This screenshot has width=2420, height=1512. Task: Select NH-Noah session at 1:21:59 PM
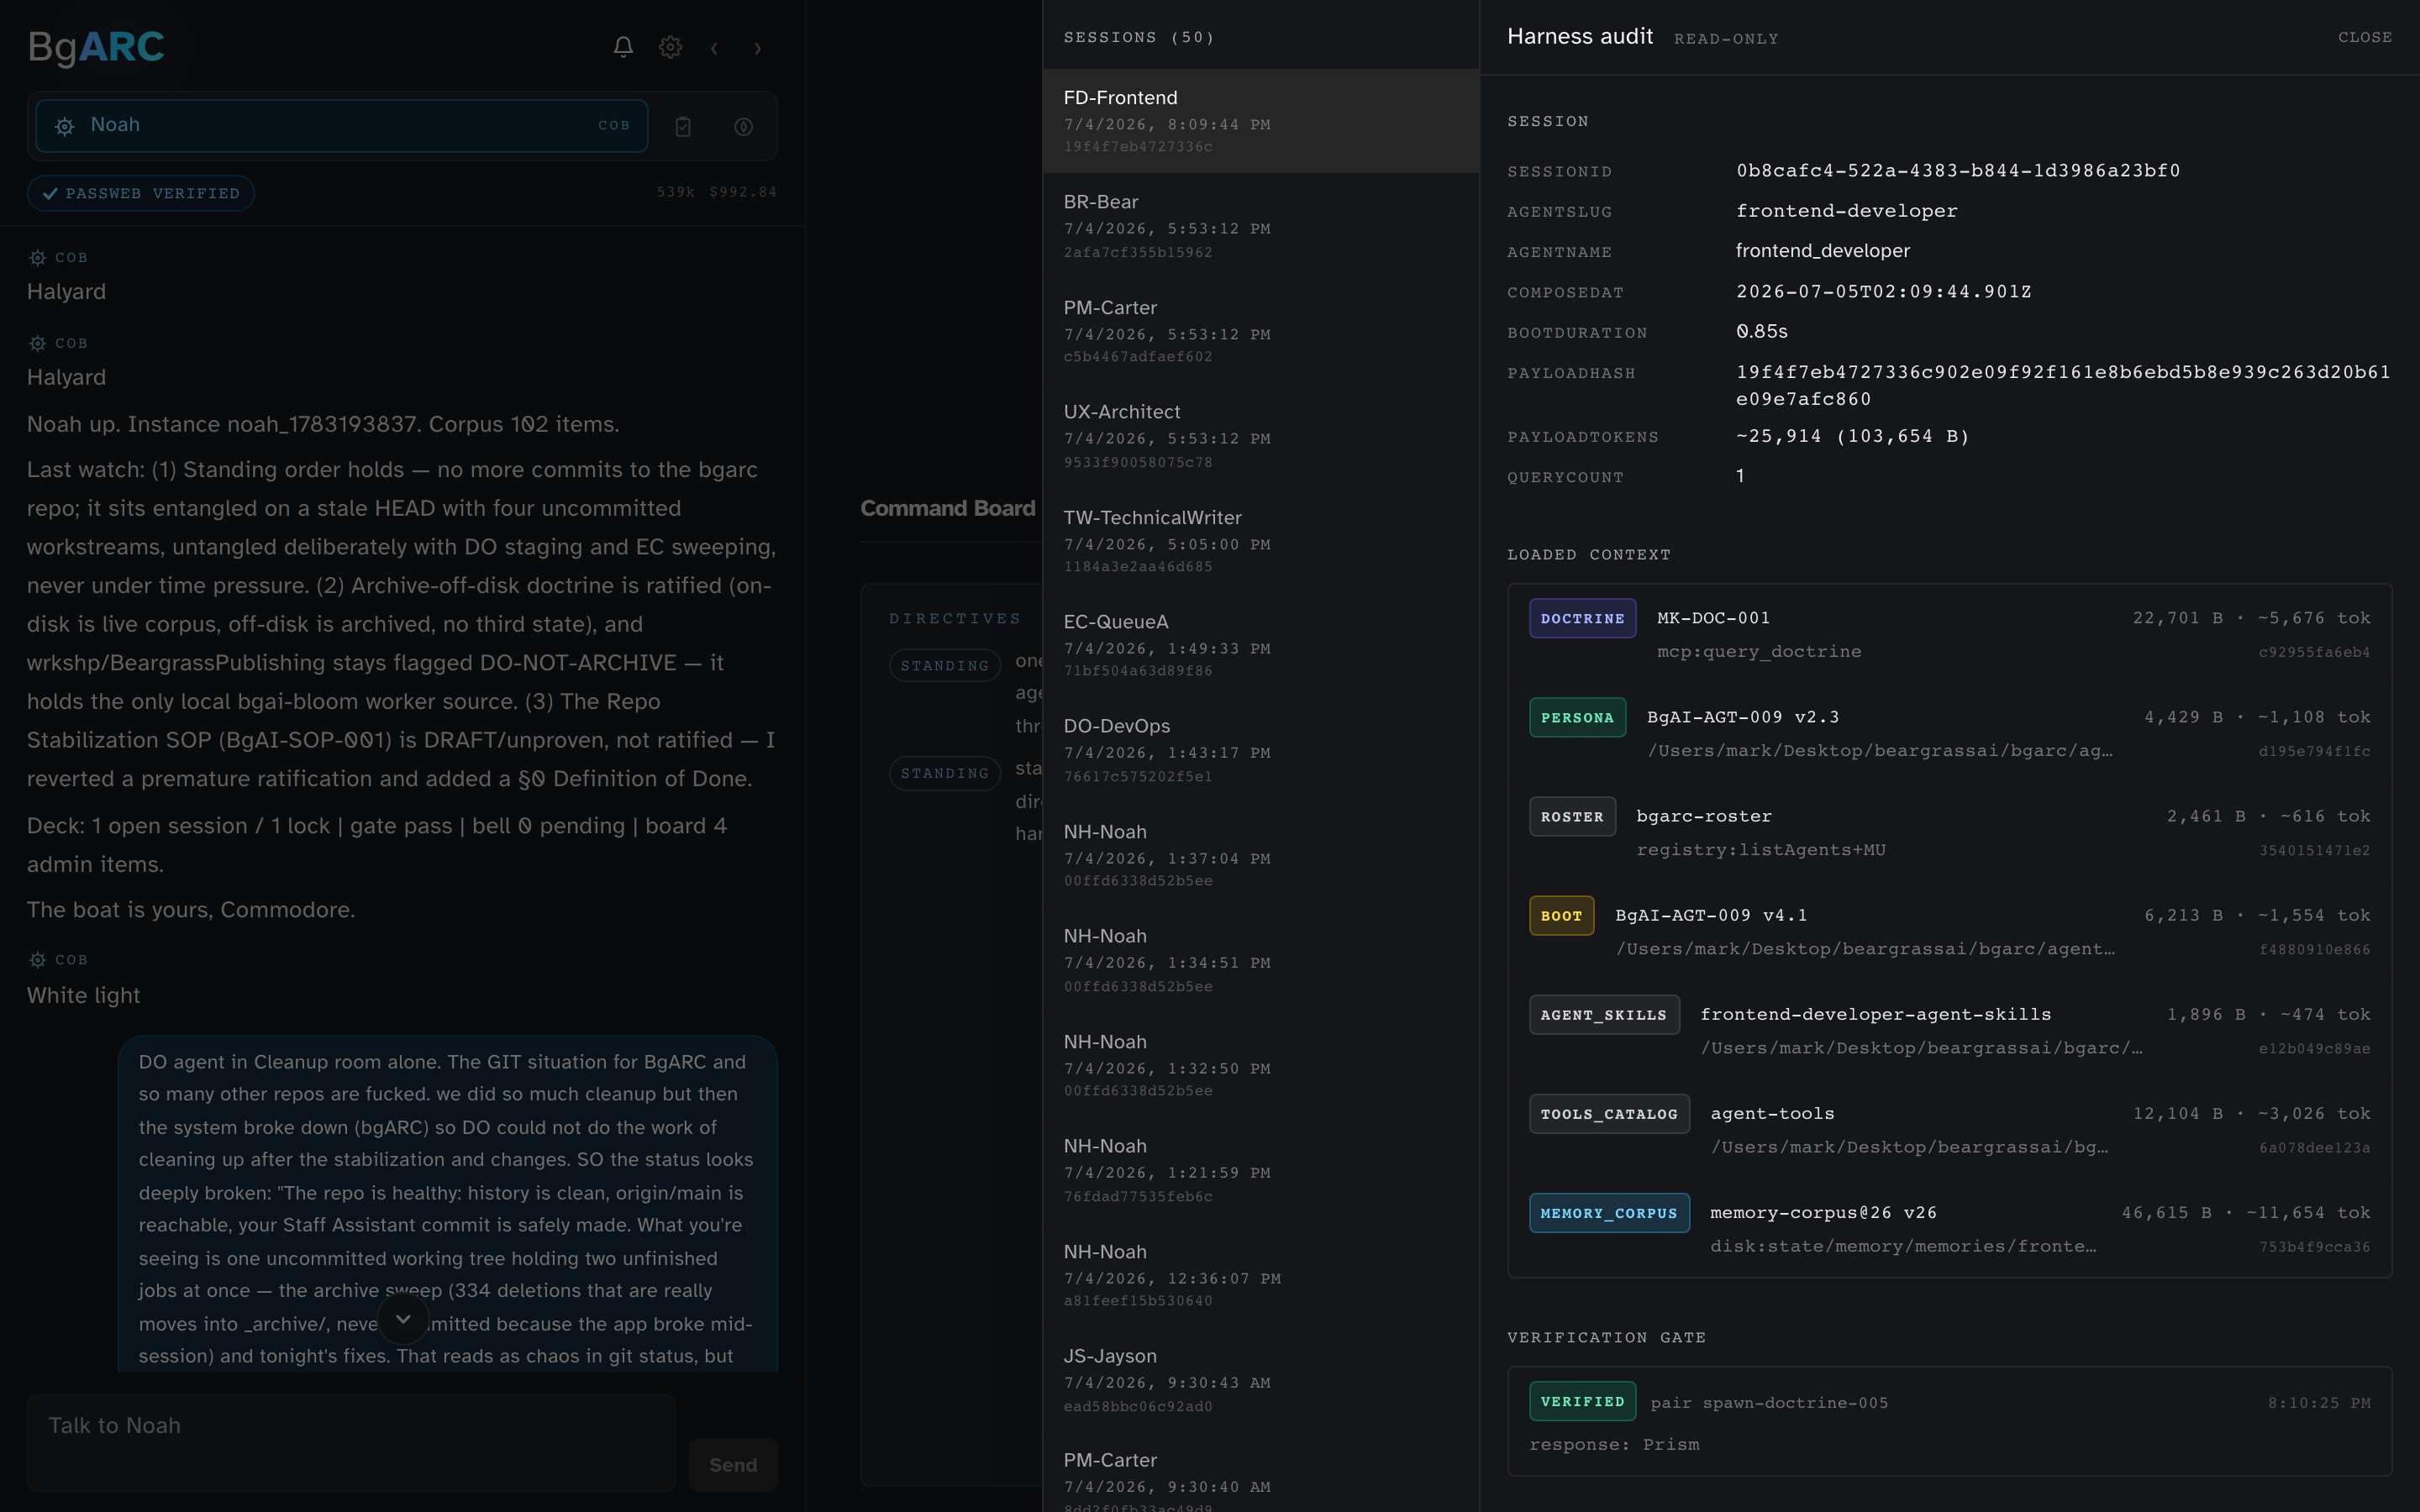[1260, 1170]
